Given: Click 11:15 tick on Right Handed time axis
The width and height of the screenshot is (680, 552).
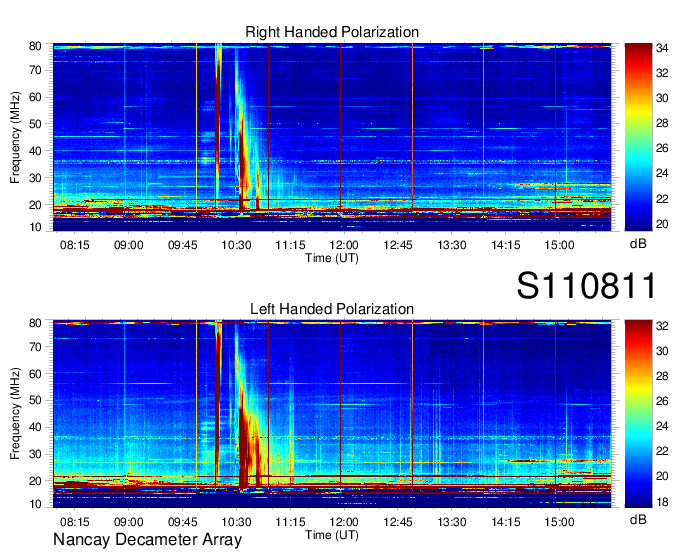Looking at the screenshot, I should (290, 245).
